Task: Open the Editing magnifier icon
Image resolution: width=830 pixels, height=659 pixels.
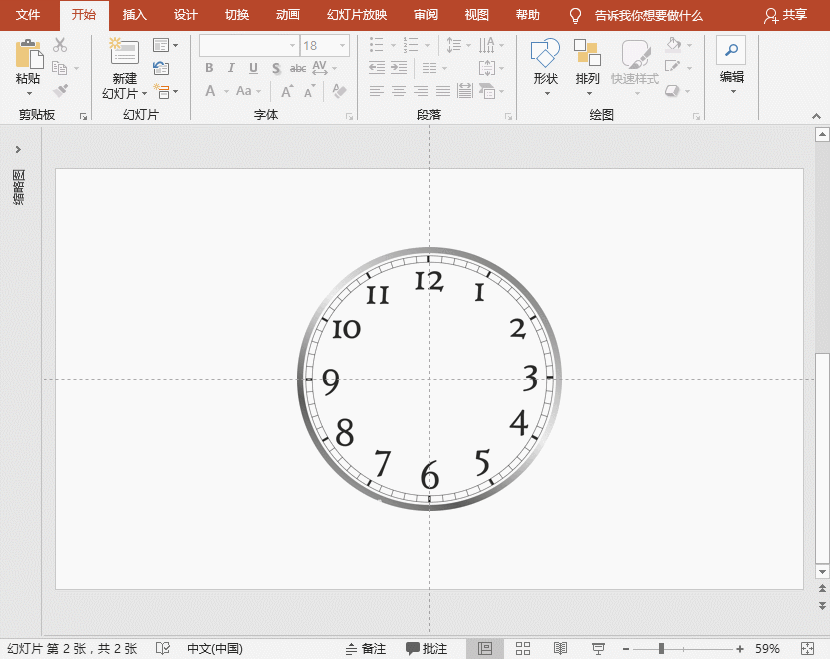Action: [x=731, y=50]
